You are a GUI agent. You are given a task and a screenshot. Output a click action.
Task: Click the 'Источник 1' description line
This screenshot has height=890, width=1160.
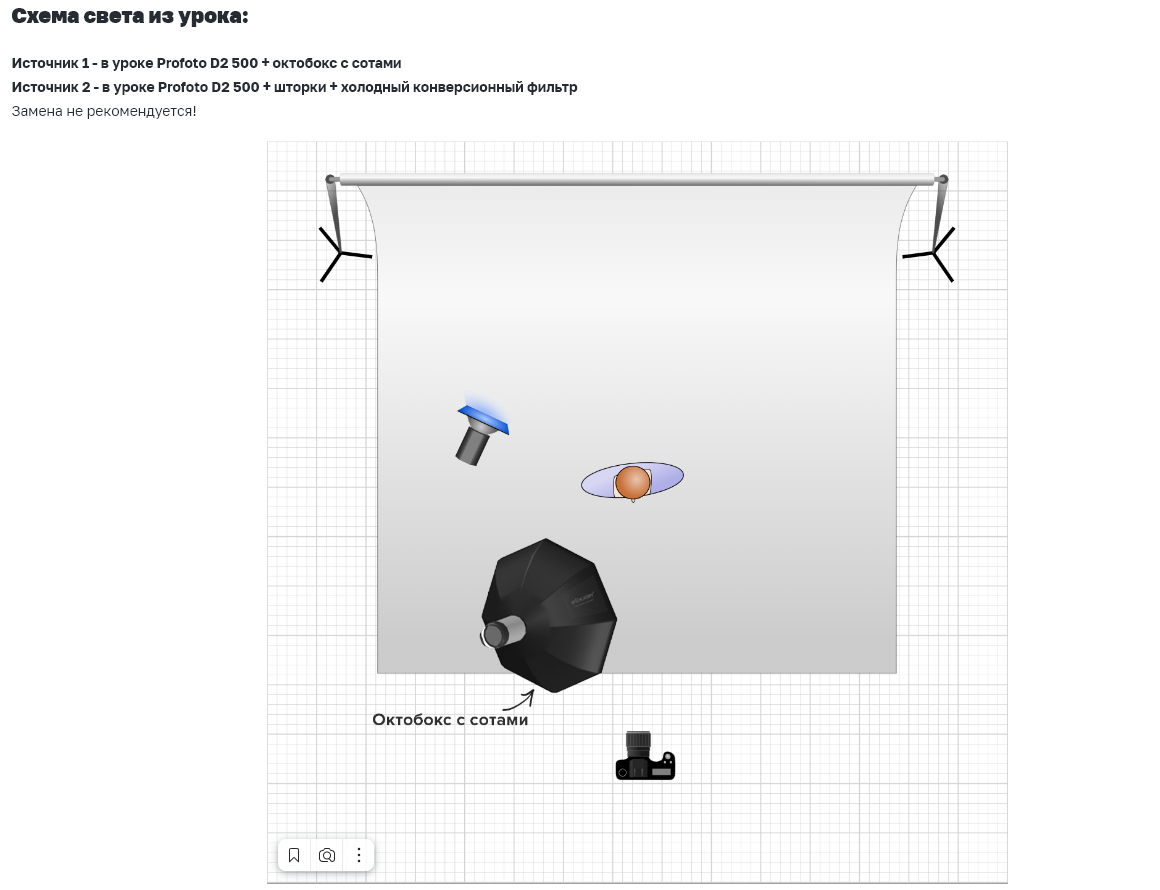[206, 63]
